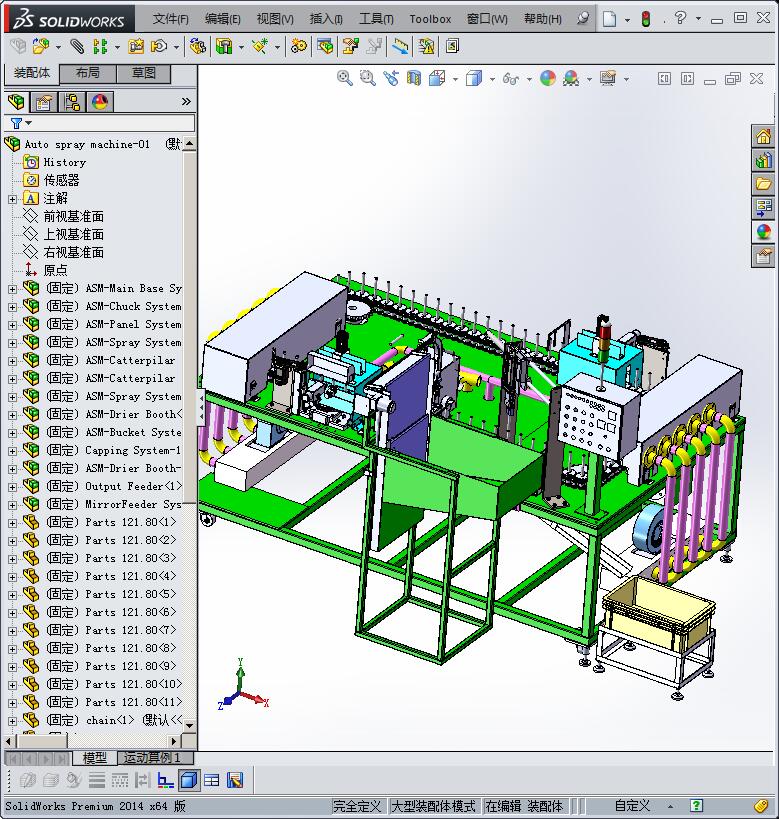Click the 自定义 units button in status bar
The width and height of the screenshot is (779, 819).
coord(632,806)
